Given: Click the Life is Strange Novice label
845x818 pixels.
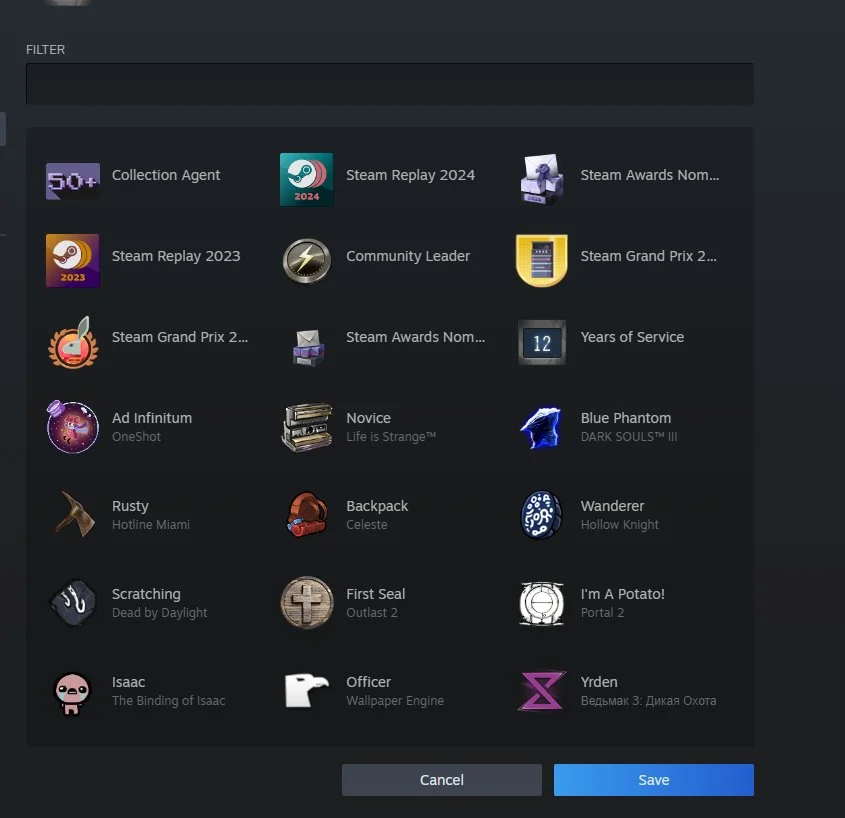Looking at the screenshot, I should [x=368, y=418].
